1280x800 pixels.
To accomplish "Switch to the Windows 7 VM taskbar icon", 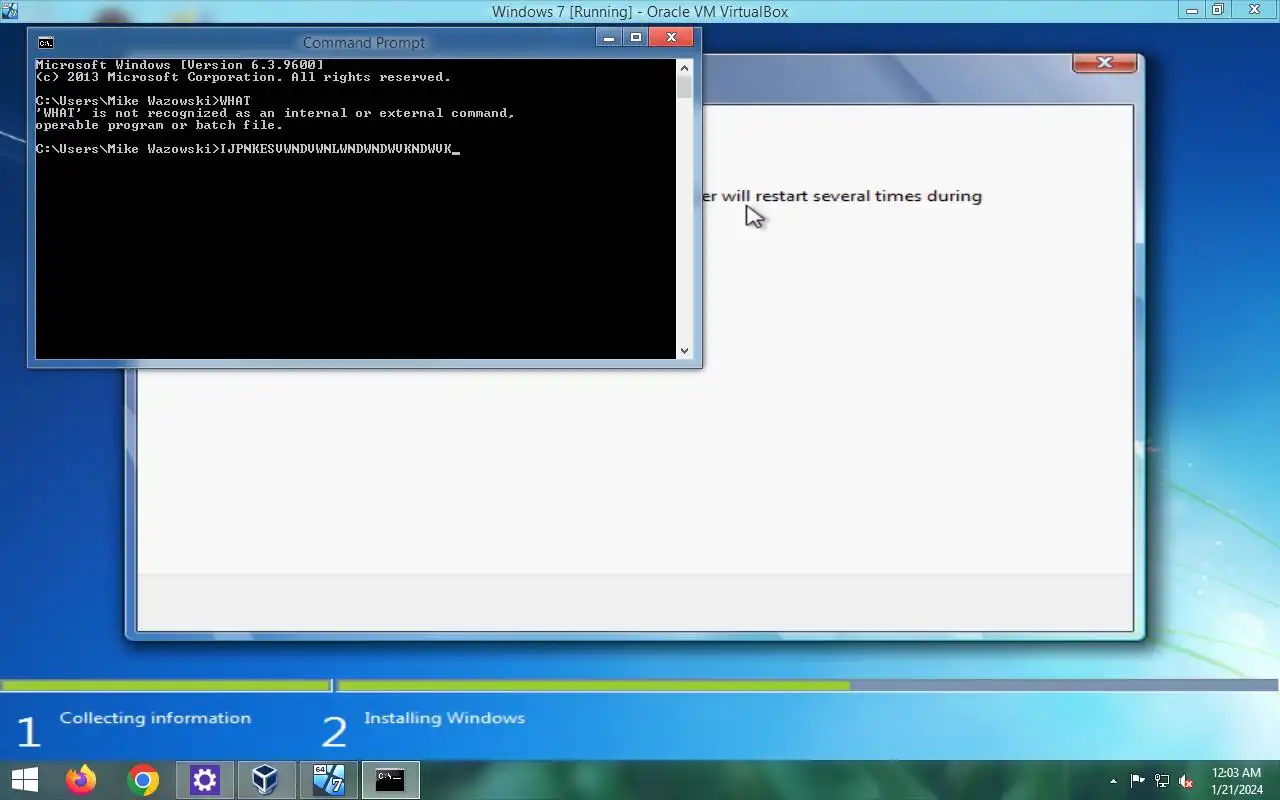I will [328, 780].
